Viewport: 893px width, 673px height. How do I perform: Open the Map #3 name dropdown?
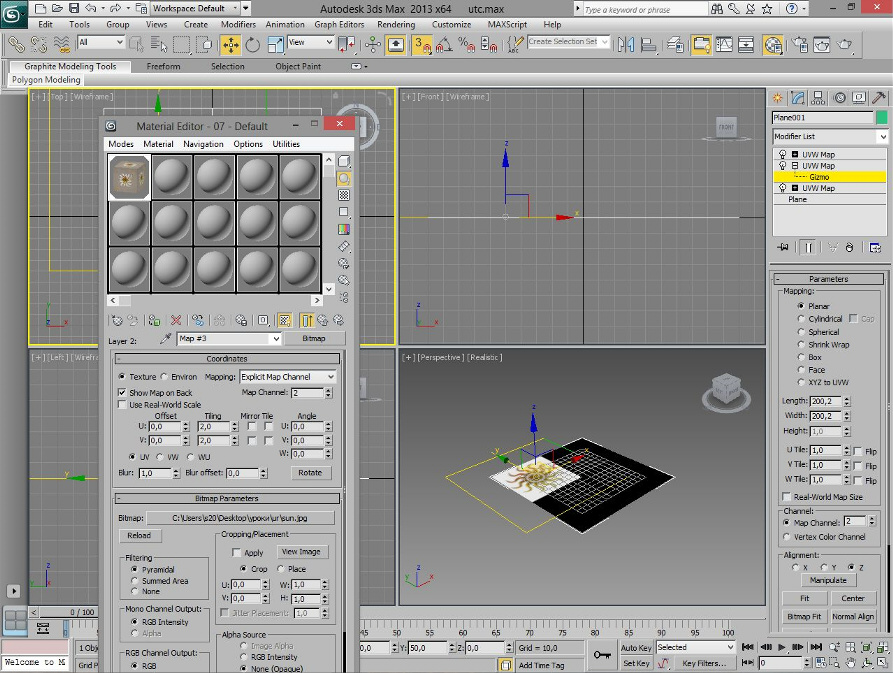(x=229, y=339)
